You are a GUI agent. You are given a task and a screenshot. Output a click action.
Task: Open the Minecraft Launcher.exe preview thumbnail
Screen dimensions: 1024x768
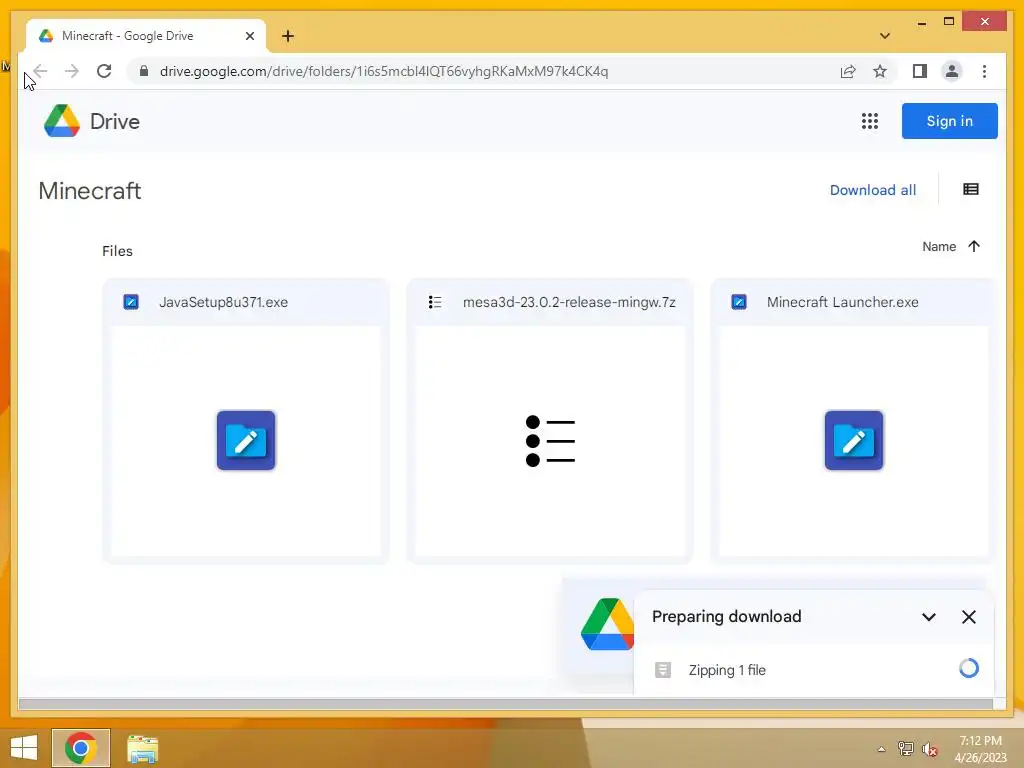[854, 441]
